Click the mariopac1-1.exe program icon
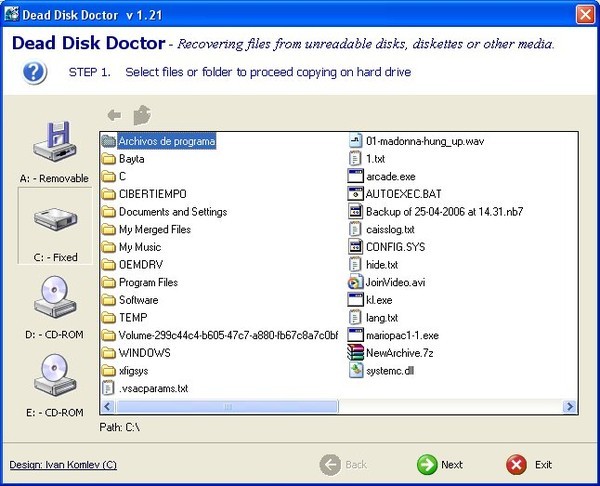Screen dimensions: 600x486 [x=355, y=335]
